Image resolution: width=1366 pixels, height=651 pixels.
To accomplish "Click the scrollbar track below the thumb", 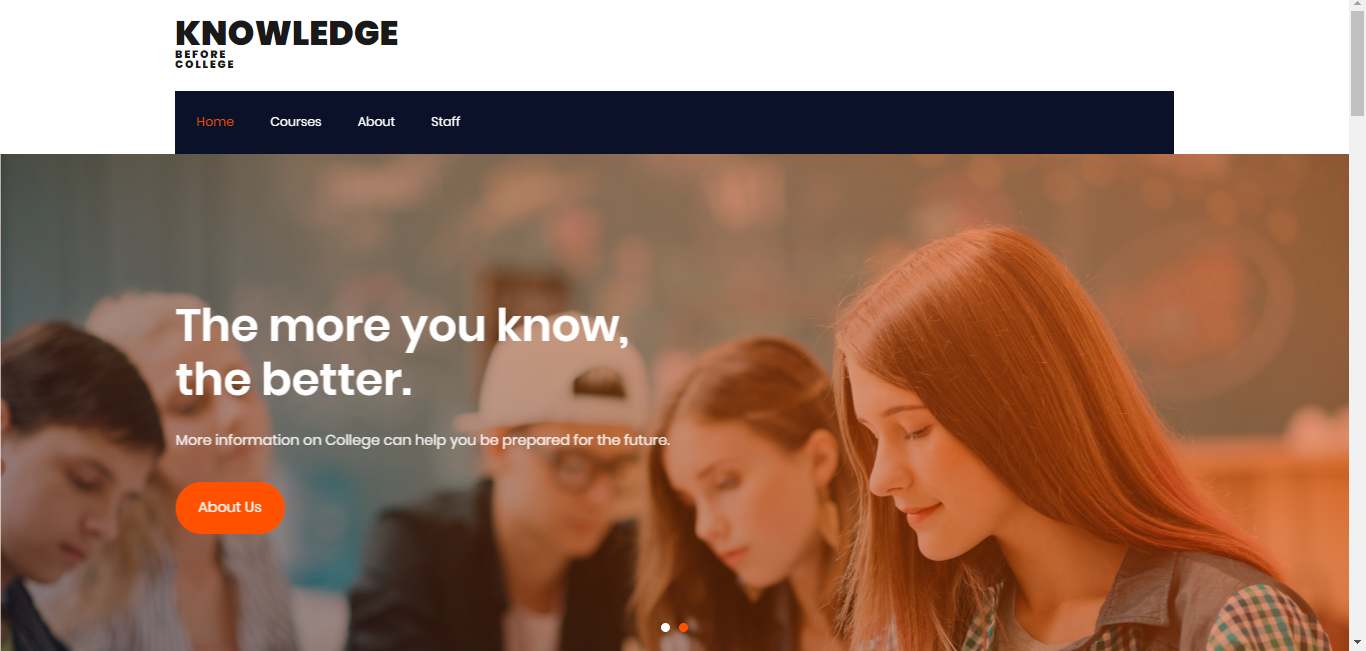I will (x=1357, y=375).
